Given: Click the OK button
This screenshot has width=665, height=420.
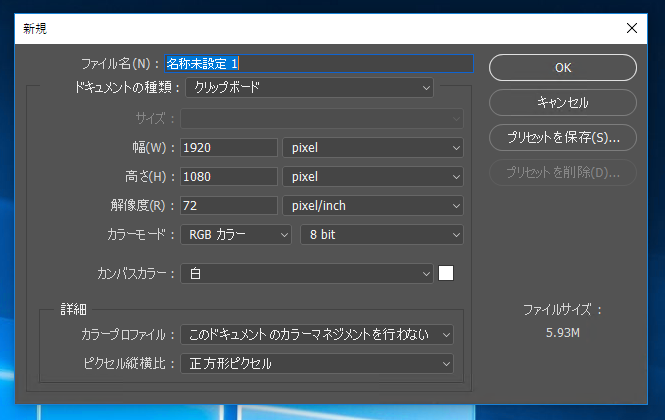Looking at the screenshot, I should [x=562, y=67].
